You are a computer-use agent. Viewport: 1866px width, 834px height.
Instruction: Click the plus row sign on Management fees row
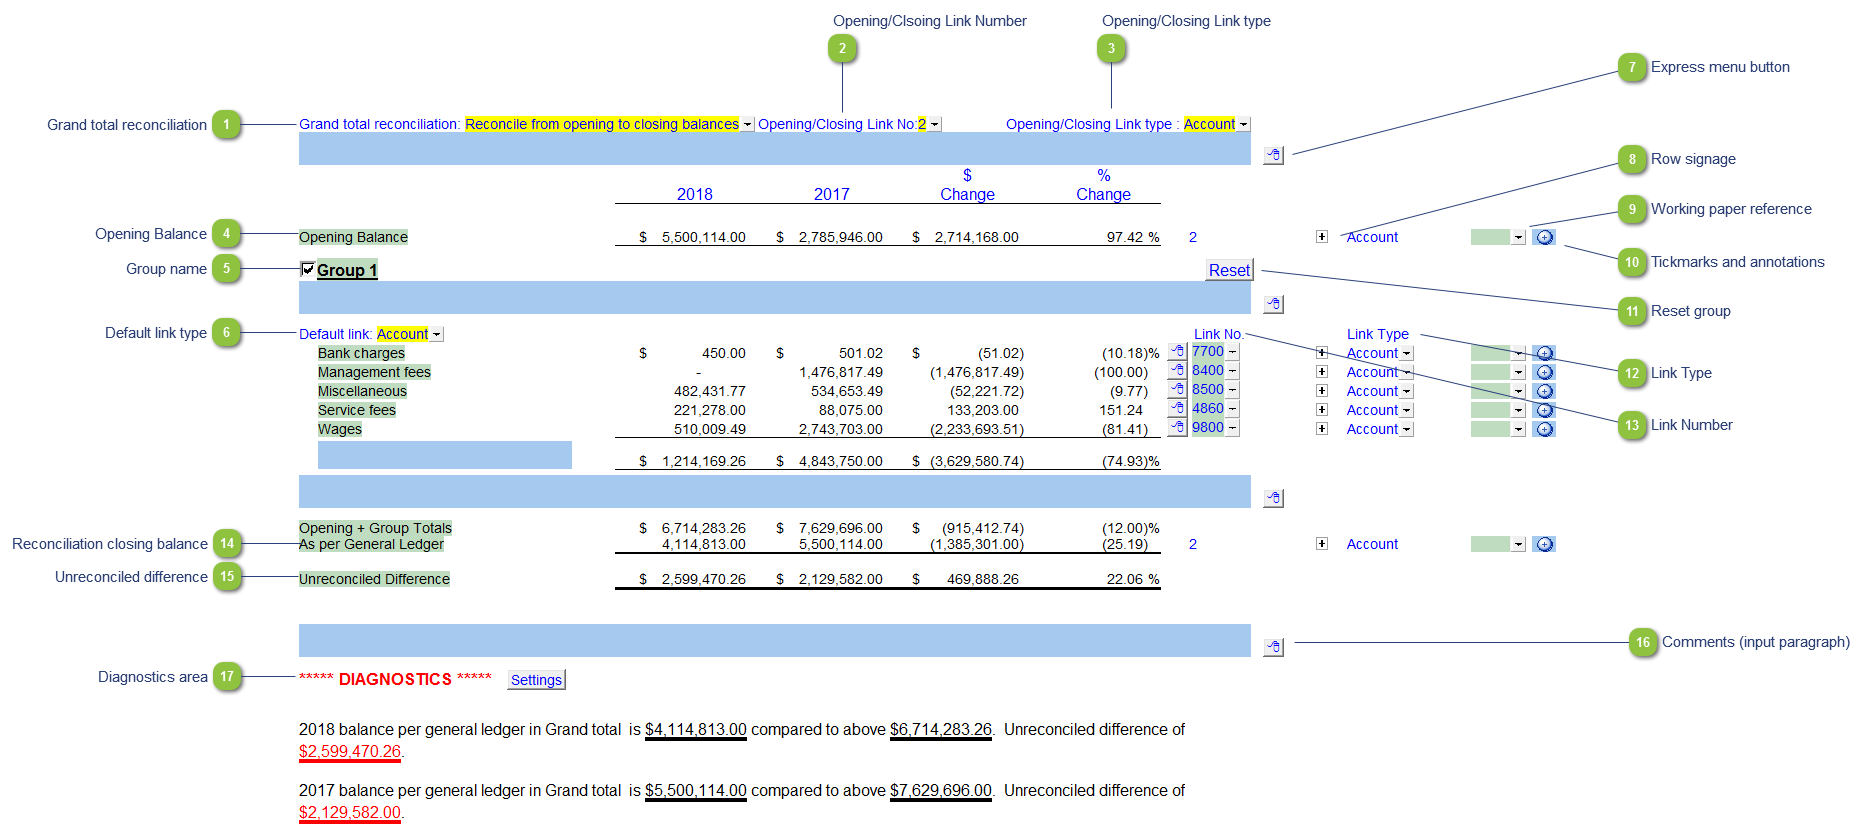tap(1322, 372)
